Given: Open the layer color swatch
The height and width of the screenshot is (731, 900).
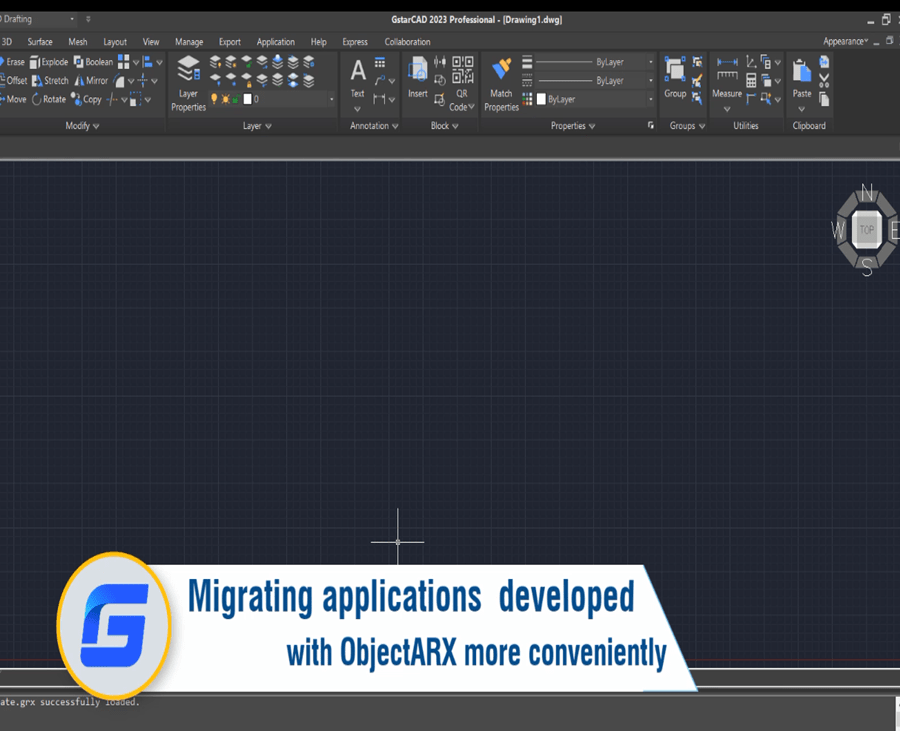Looking at the screenshot, I should coord(247,99).
